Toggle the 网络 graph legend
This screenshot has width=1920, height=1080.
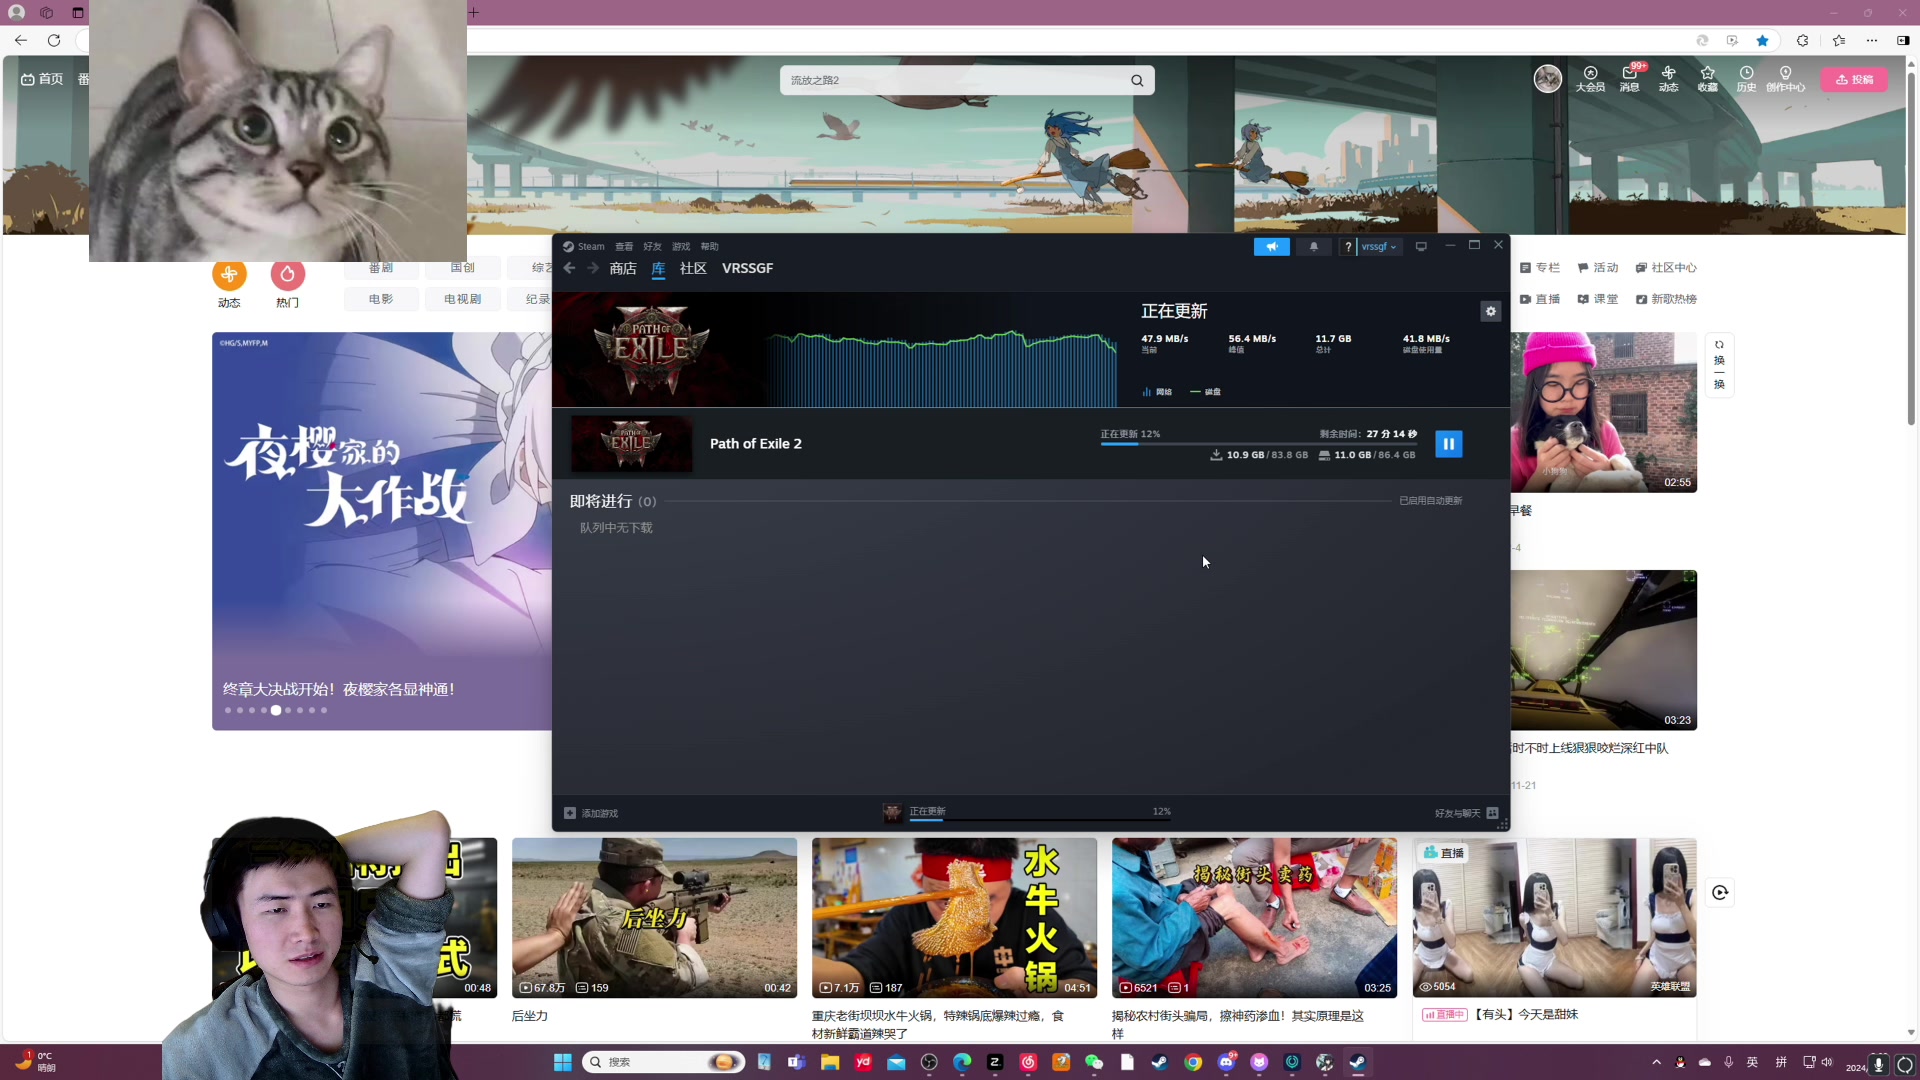point(1157,392)
